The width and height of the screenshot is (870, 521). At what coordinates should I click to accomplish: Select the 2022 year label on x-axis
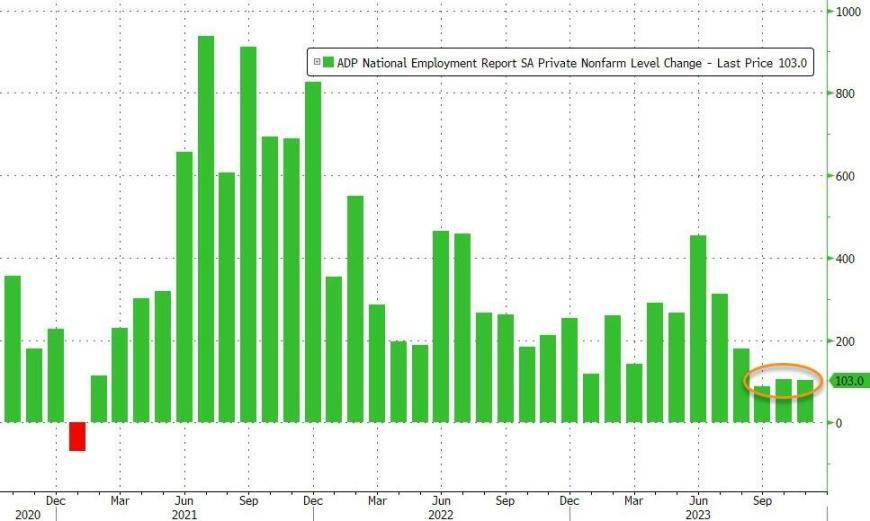click(441, 513)
